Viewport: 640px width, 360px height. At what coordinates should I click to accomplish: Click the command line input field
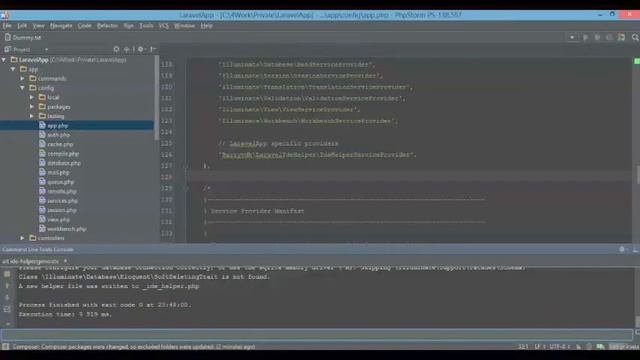(x=317, y=335)
